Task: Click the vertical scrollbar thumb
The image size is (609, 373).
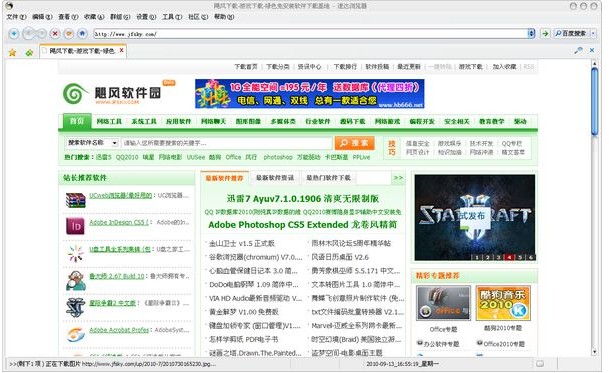Action: pyautogui.click(x=594, y=102)
